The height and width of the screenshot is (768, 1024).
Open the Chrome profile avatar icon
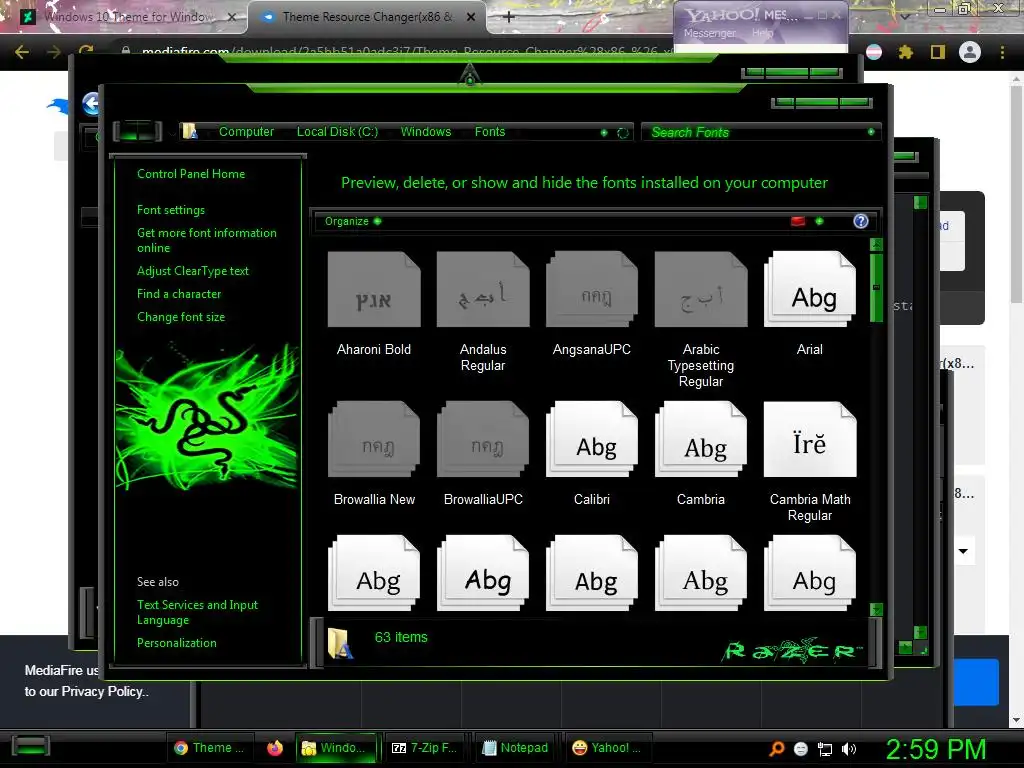click(x=970, y=52)
